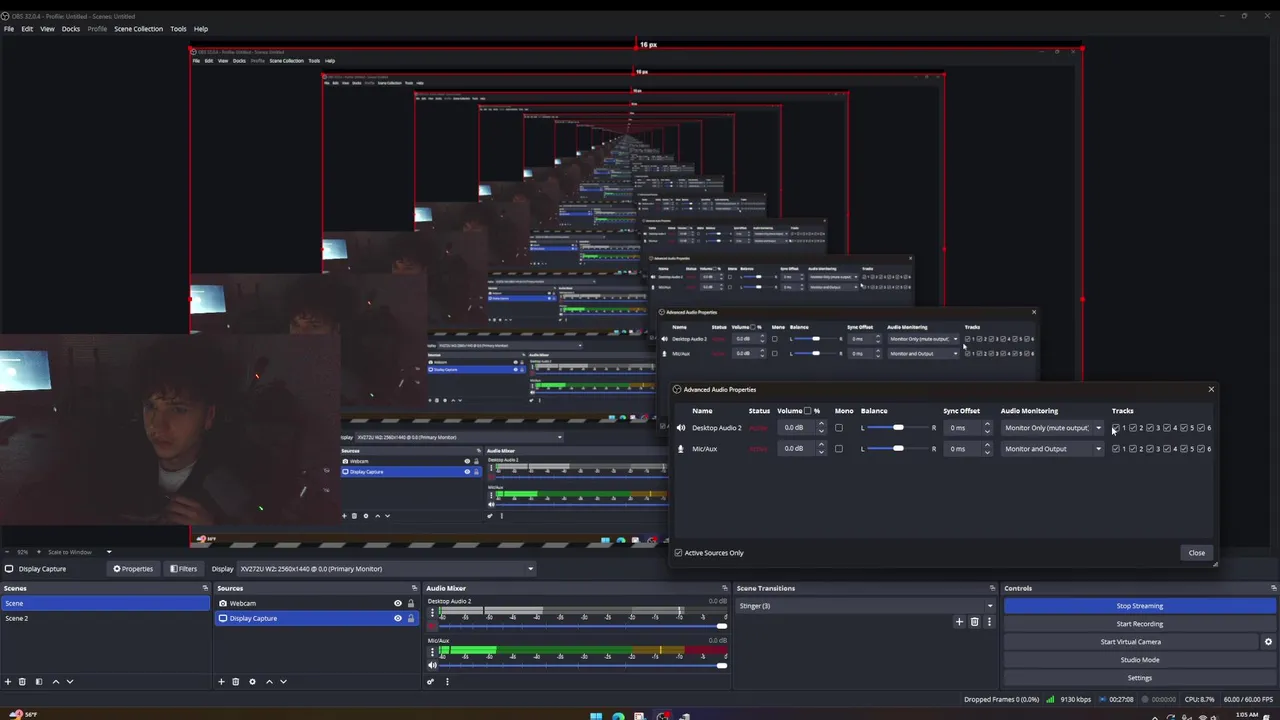
Task: Uncheck Active Sources Only
Action: click(x=678, y=553)
